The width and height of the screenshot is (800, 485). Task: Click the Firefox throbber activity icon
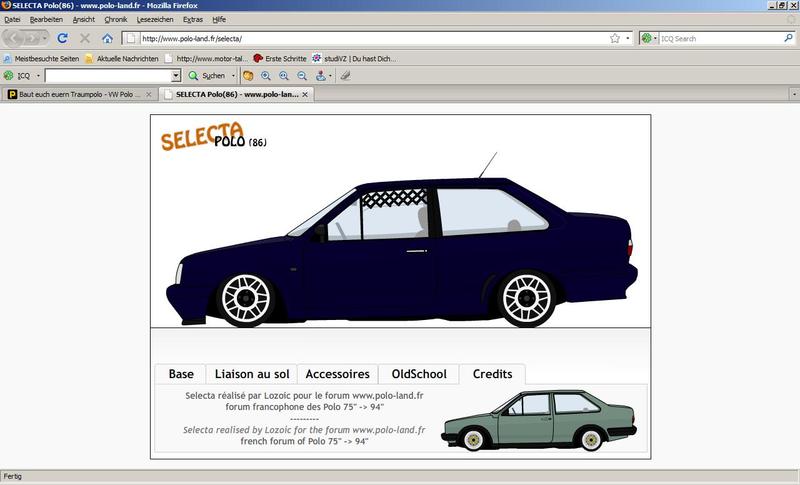792,19
